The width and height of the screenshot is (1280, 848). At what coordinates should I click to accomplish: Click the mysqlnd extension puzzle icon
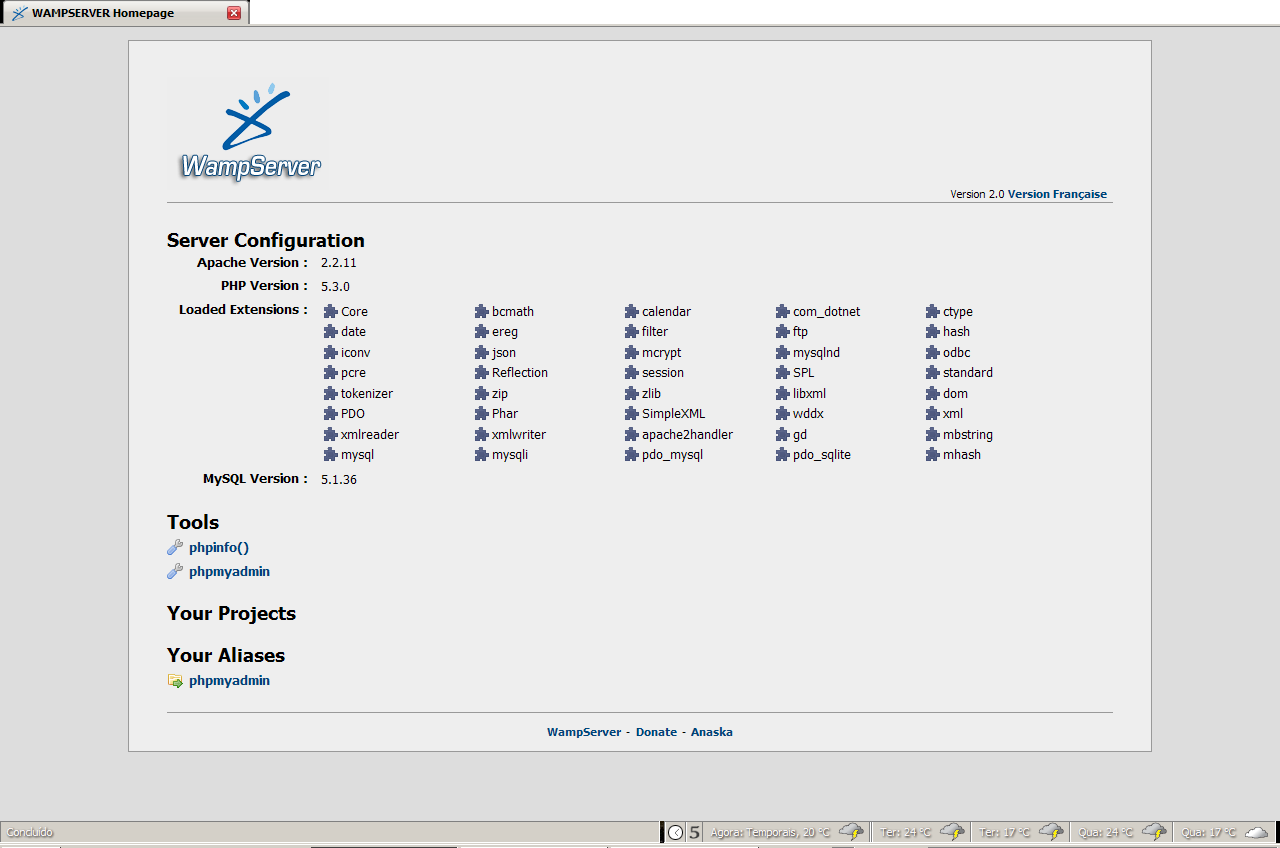point(783,352)
